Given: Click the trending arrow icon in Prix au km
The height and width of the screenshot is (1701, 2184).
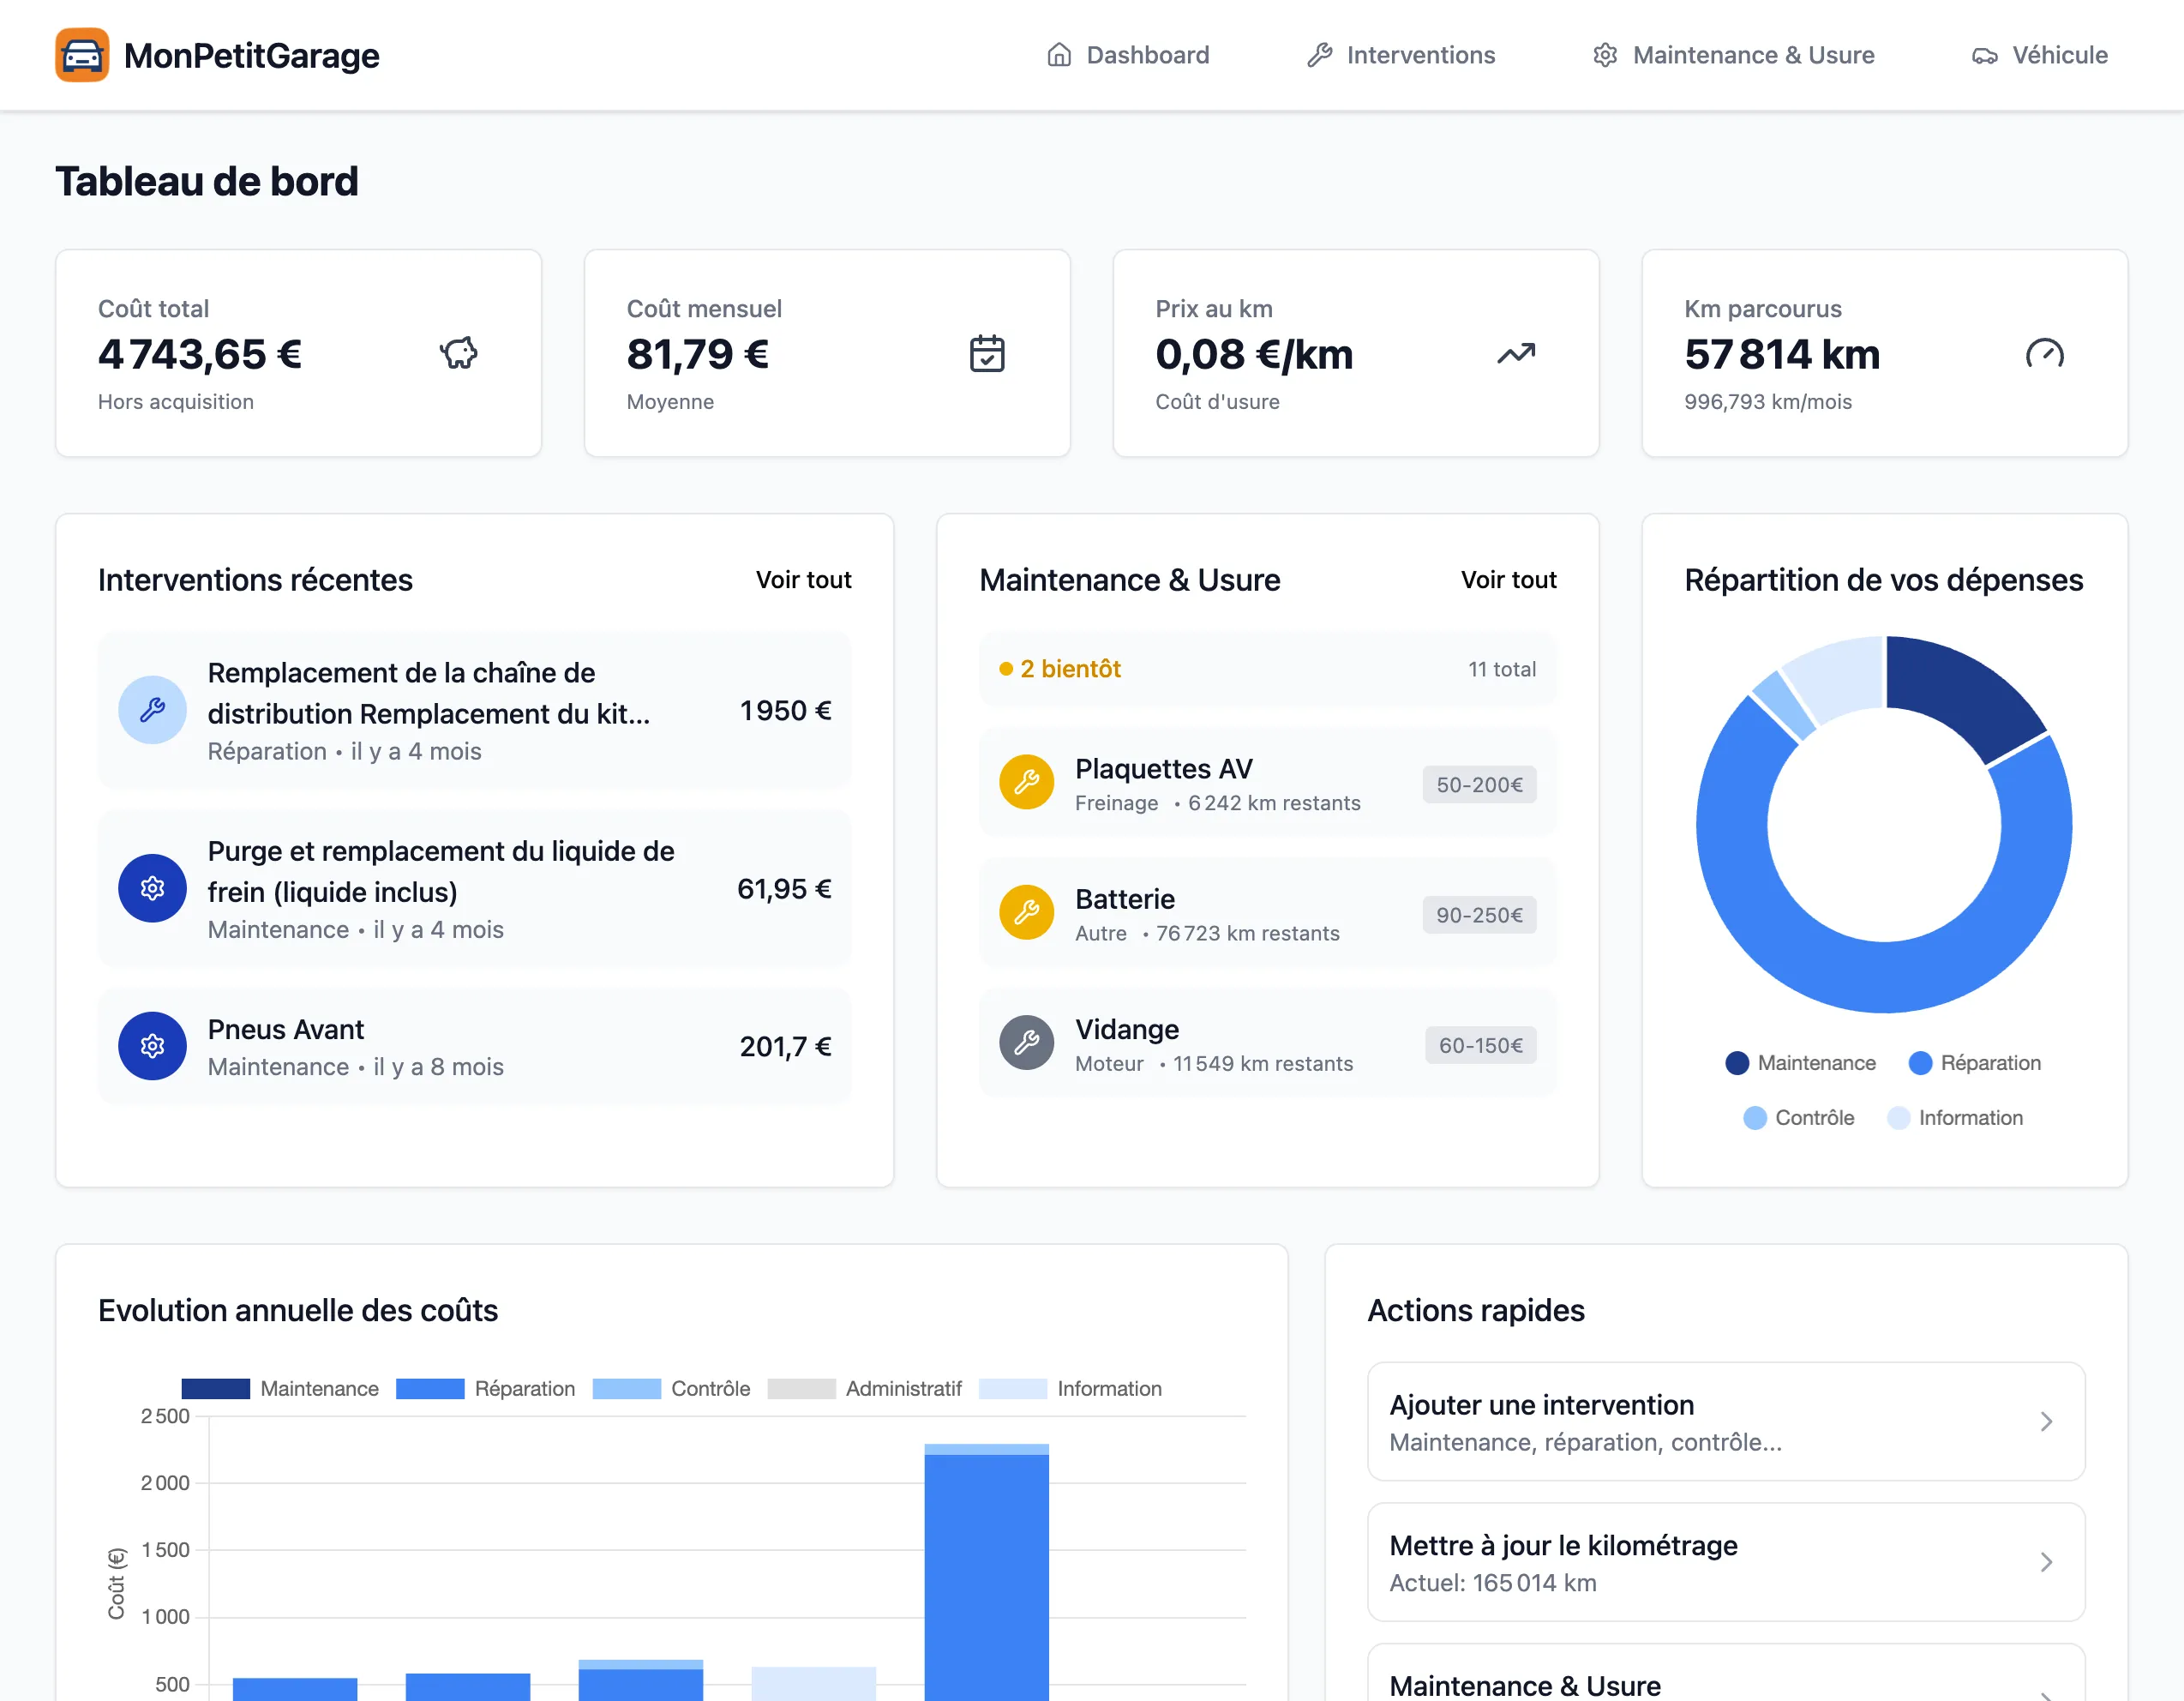Looking at the screenshot, I should tap(1516, 354).
